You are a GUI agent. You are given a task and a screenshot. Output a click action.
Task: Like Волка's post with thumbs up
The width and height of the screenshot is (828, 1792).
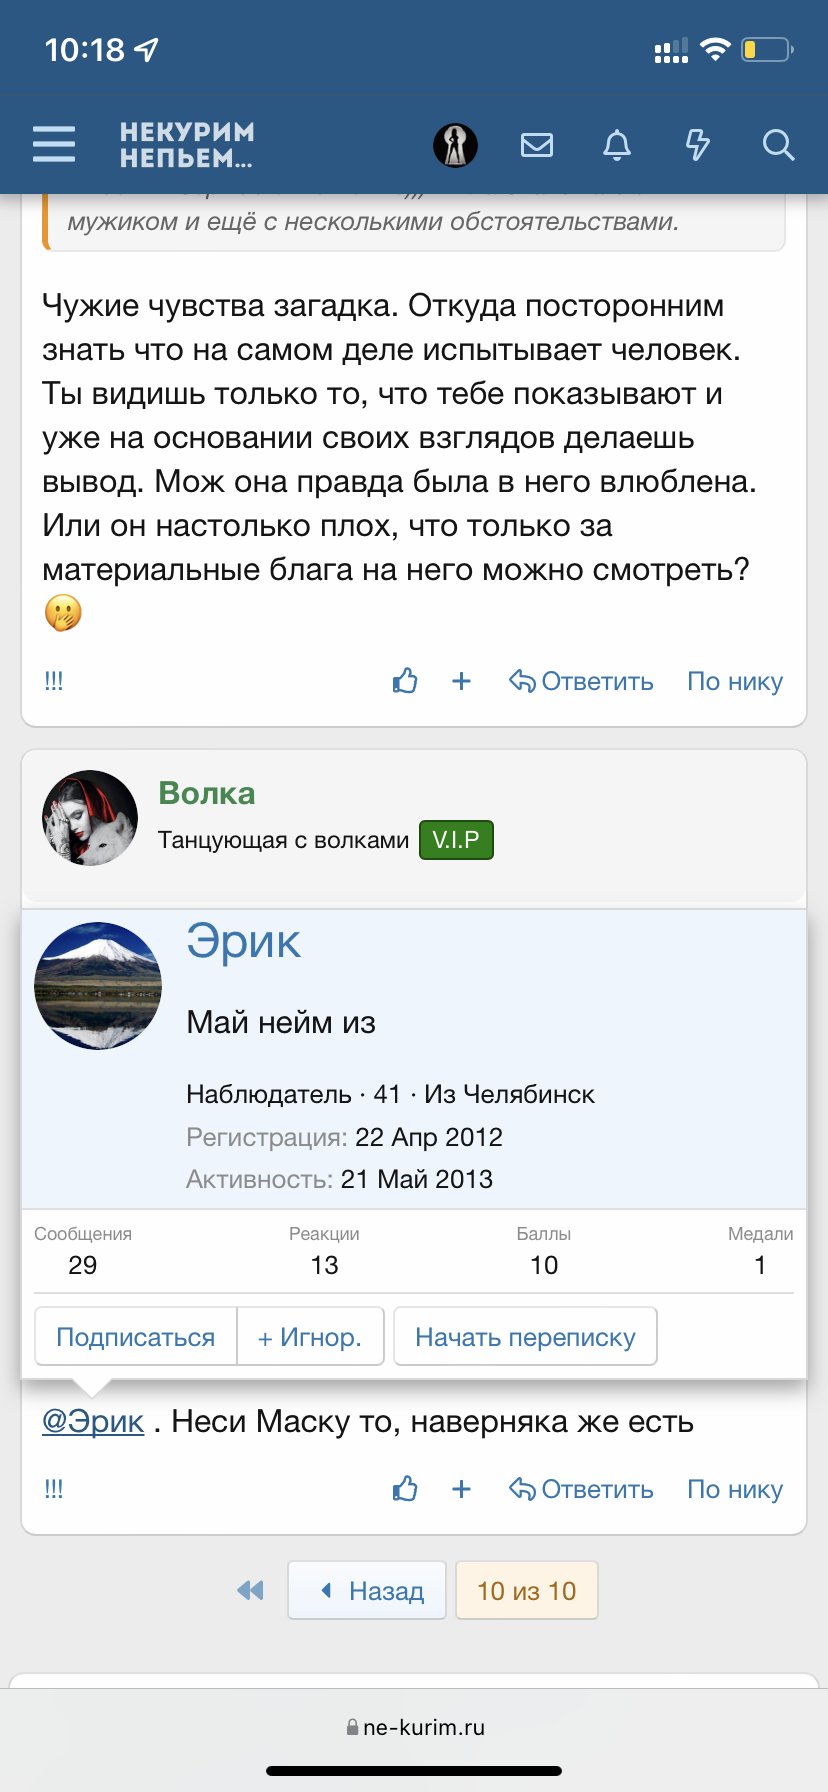(x=405, y=1489)
